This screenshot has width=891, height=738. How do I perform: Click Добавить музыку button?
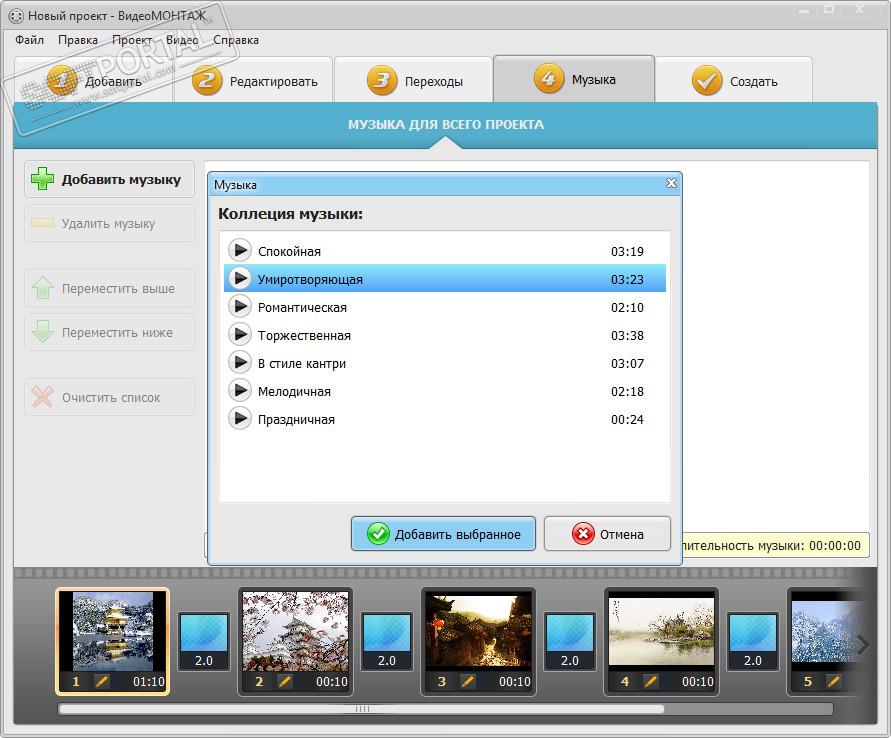click(110, 180)
